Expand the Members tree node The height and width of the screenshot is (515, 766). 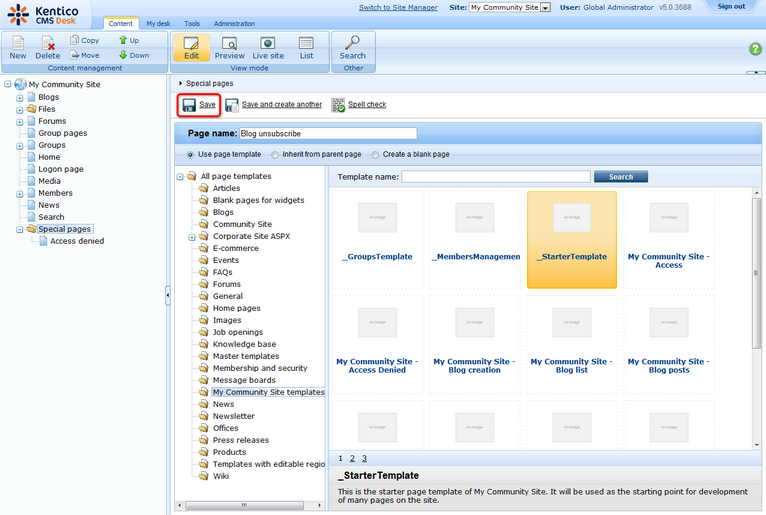click(x=20, y=193)
